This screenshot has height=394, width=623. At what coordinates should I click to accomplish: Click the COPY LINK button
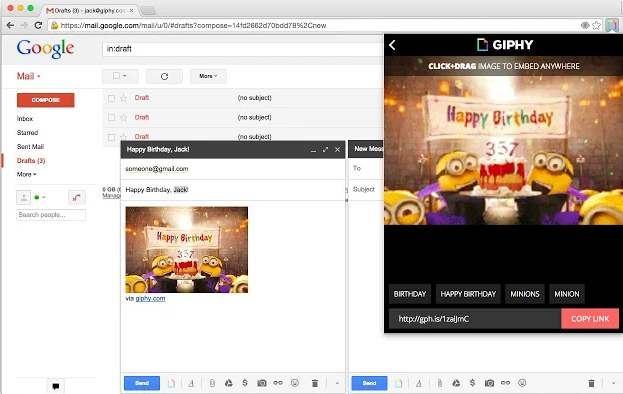point(590,319)
